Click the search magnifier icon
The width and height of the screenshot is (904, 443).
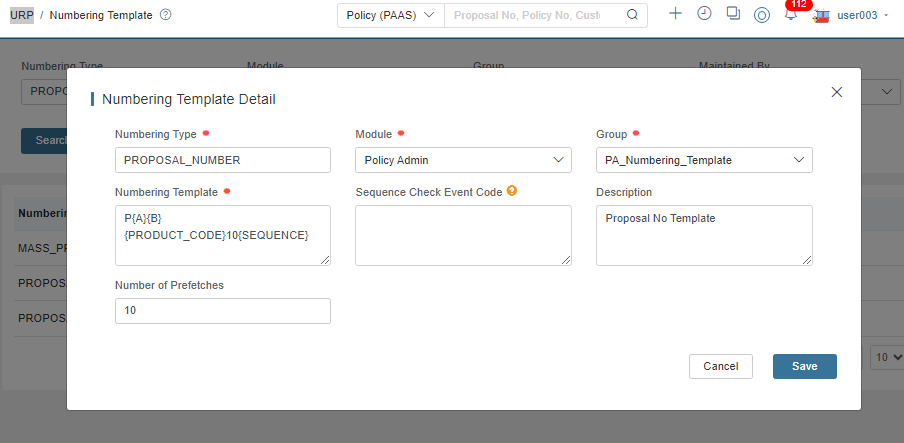(x=632, y=15)
